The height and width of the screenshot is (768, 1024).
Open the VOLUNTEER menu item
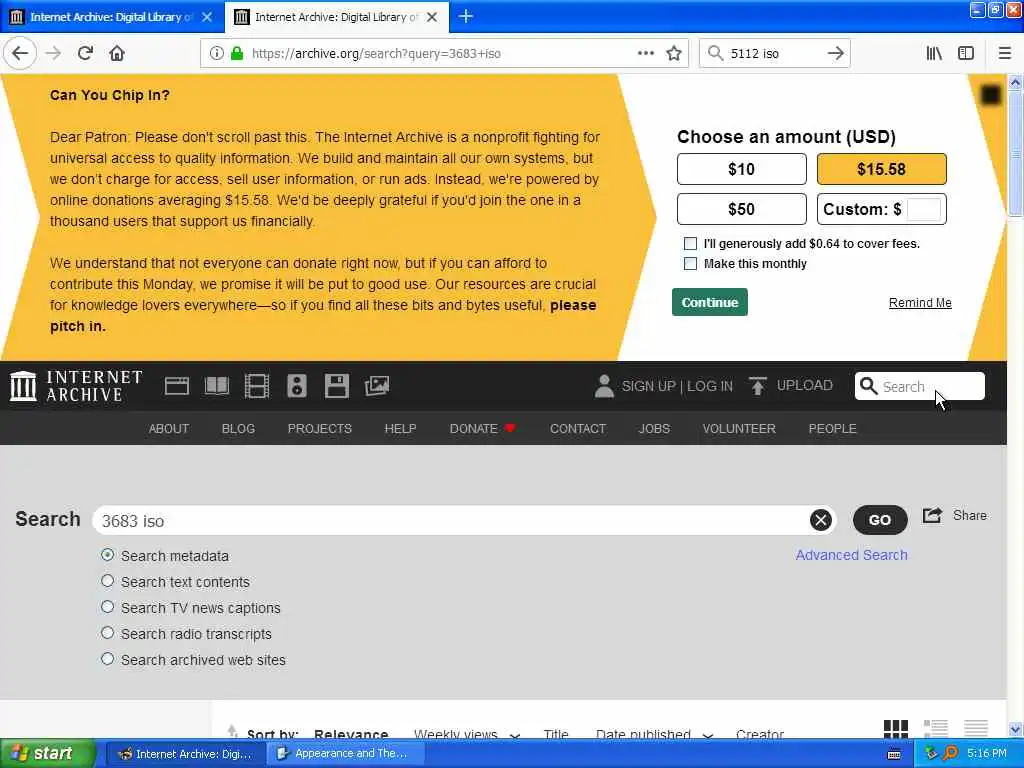739,428
